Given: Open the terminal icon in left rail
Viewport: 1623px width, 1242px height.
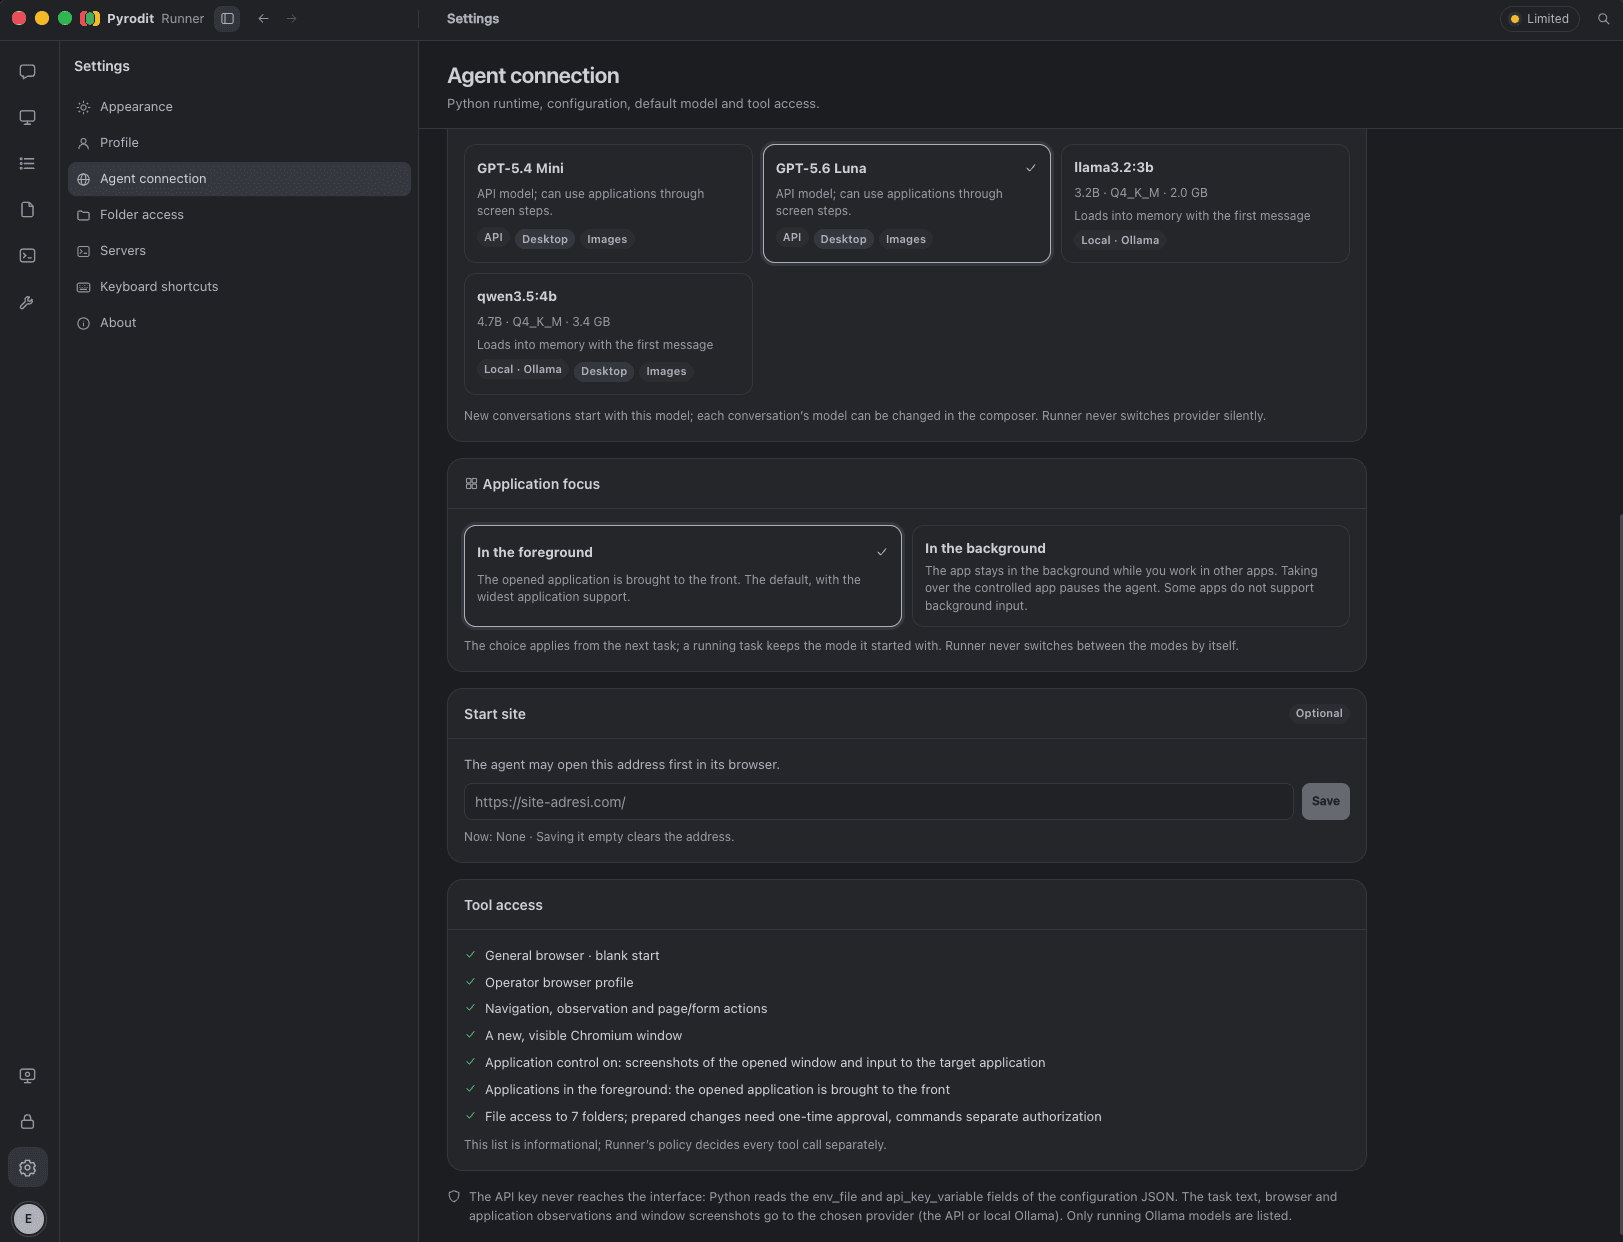Looking at the screenshot, I should [x=28, y=256].
